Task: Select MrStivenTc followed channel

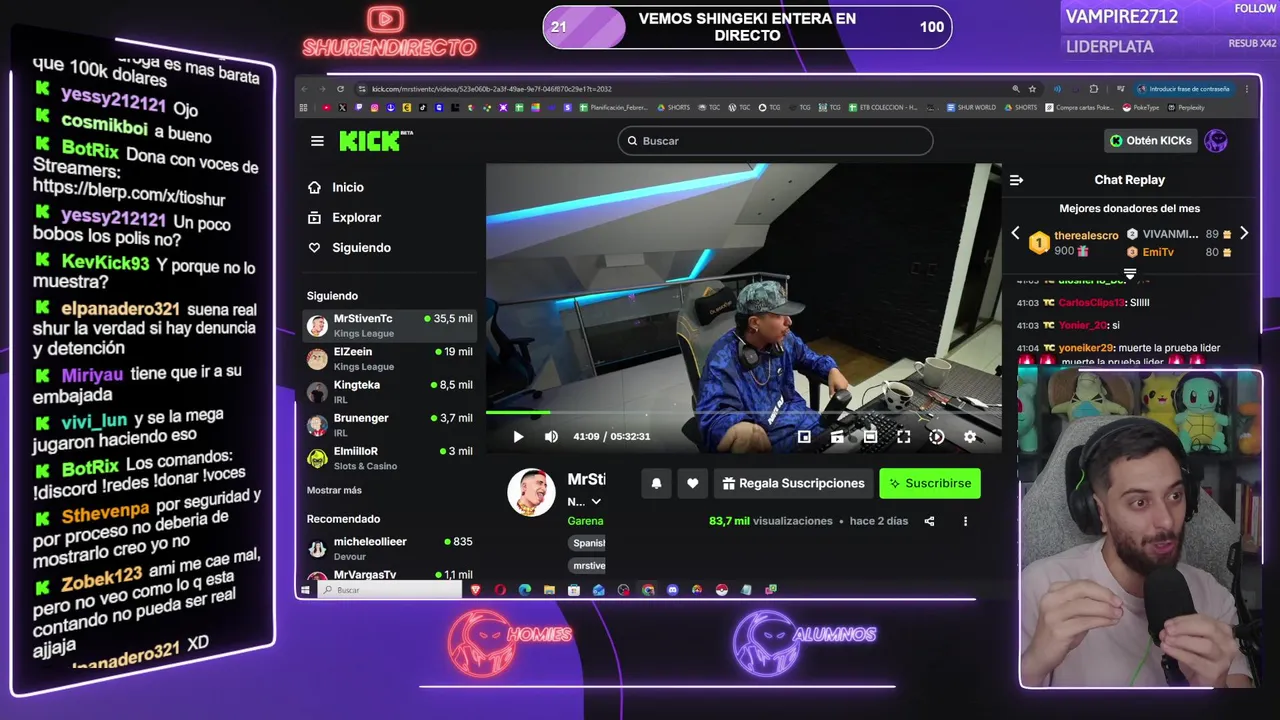Action: pyautogui.click(x=390, y=325)
